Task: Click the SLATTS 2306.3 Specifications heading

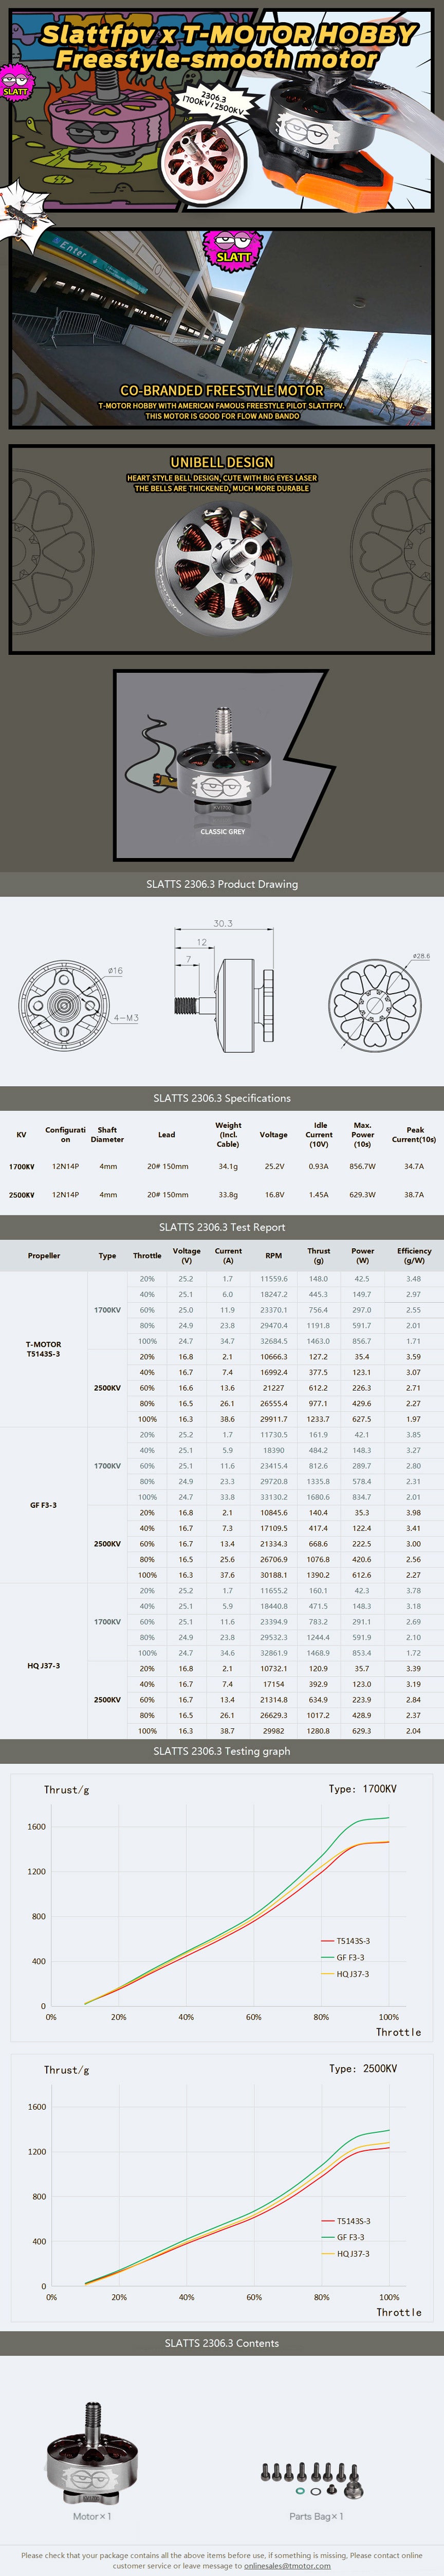Action: [x=222, y=1098]
